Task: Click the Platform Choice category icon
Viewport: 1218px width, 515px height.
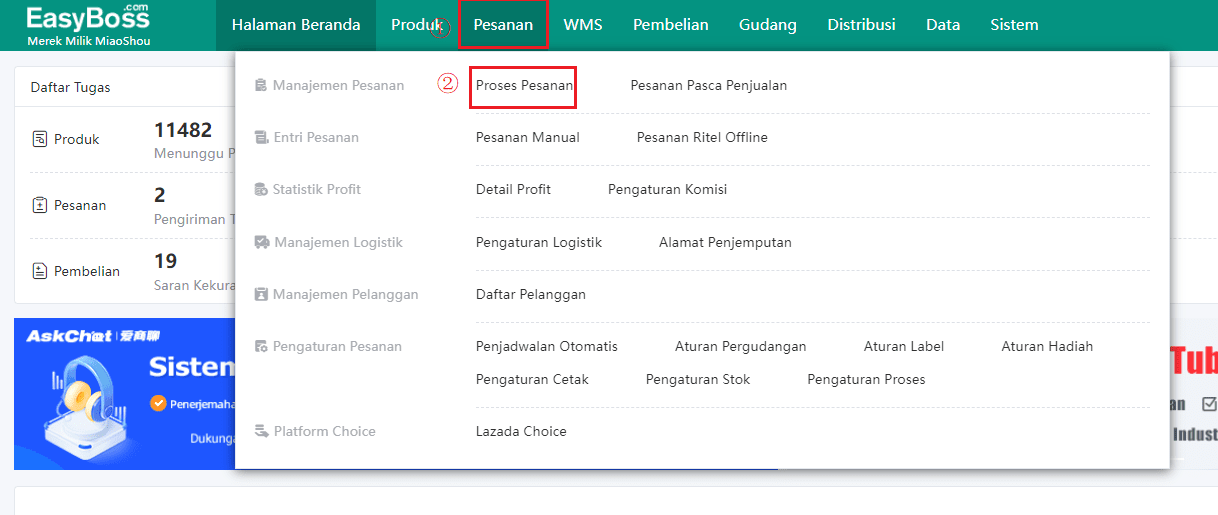Action: (261, 431)
